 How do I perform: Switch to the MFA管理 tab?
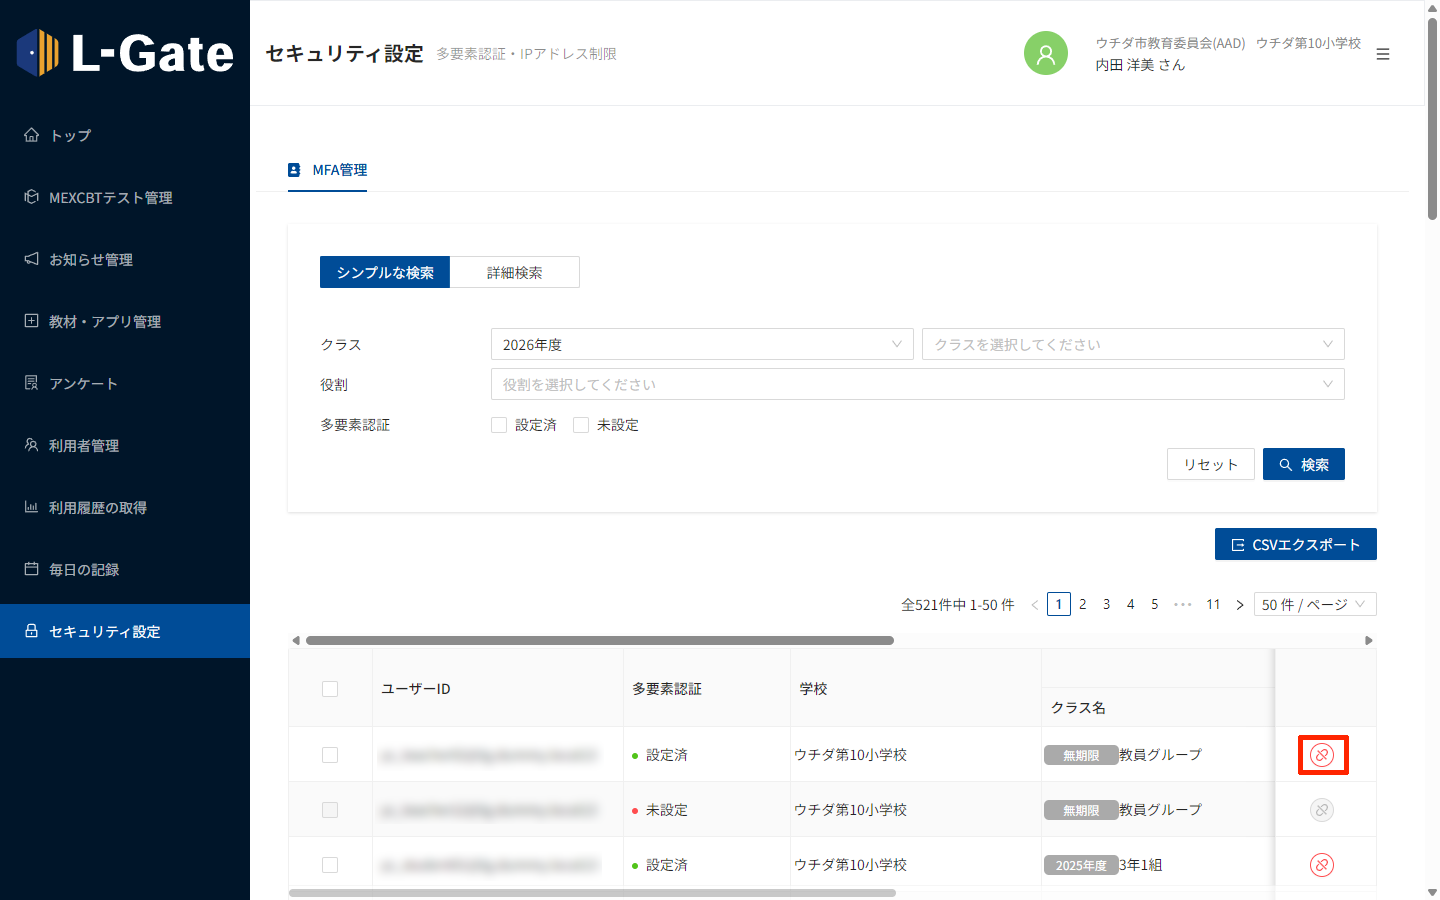[x=328, y=170]
